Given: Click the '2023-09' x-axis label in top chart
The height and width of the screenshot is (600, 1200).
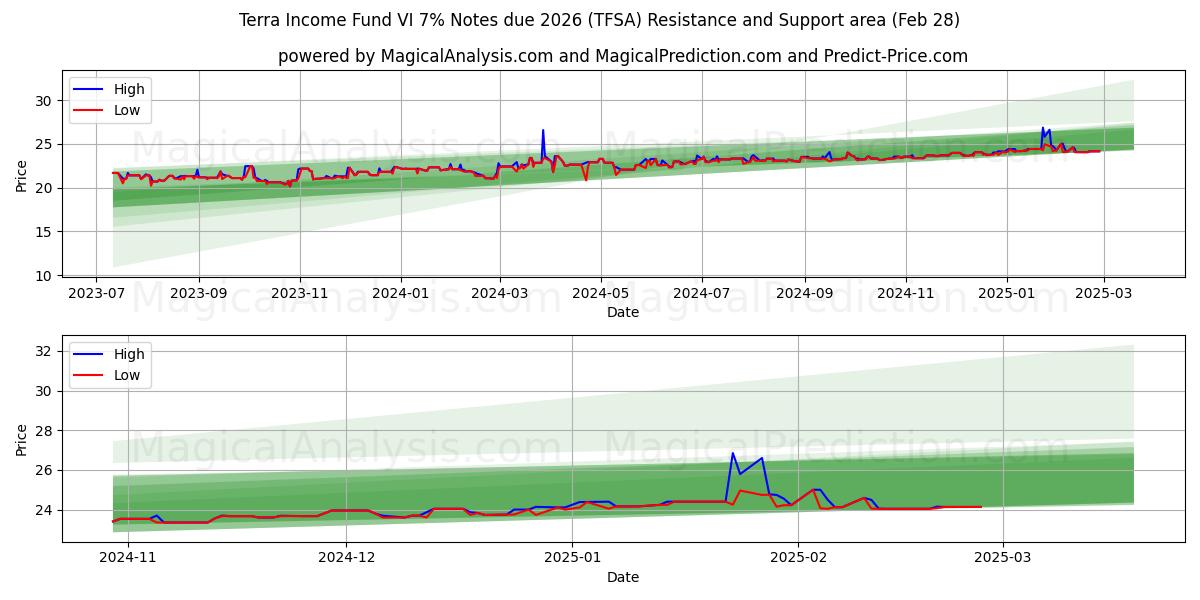Looking at the screenshot, I should point(198,294).
